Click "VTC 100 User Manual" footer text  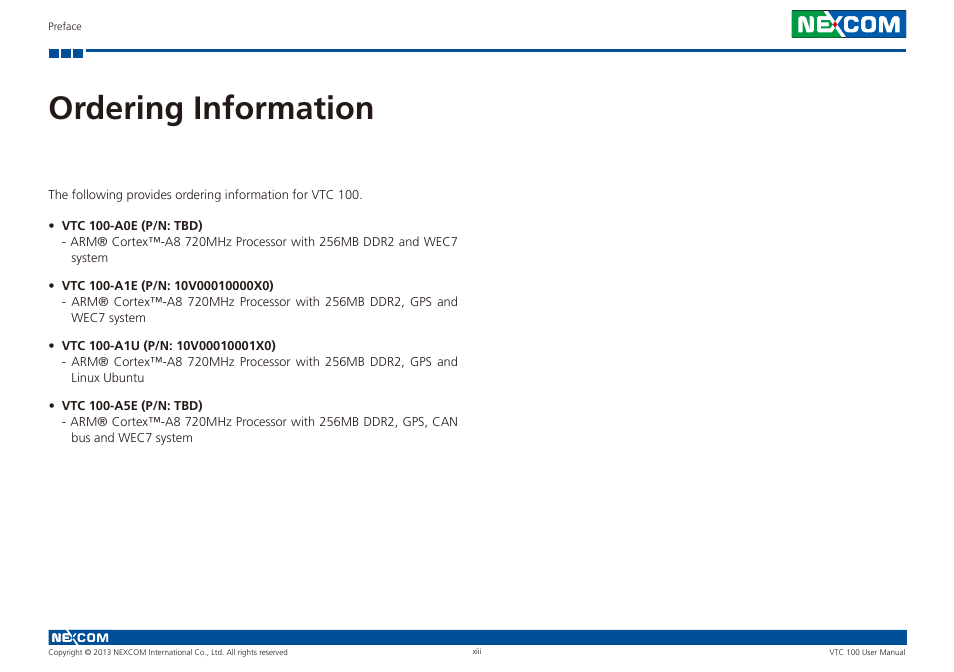click(x=867, y=653)
